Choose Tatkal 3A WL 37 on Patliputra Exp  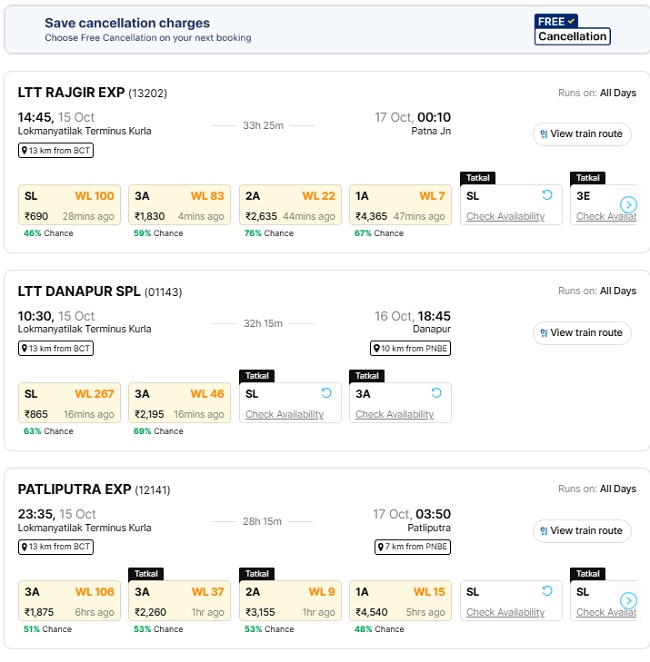179,601
